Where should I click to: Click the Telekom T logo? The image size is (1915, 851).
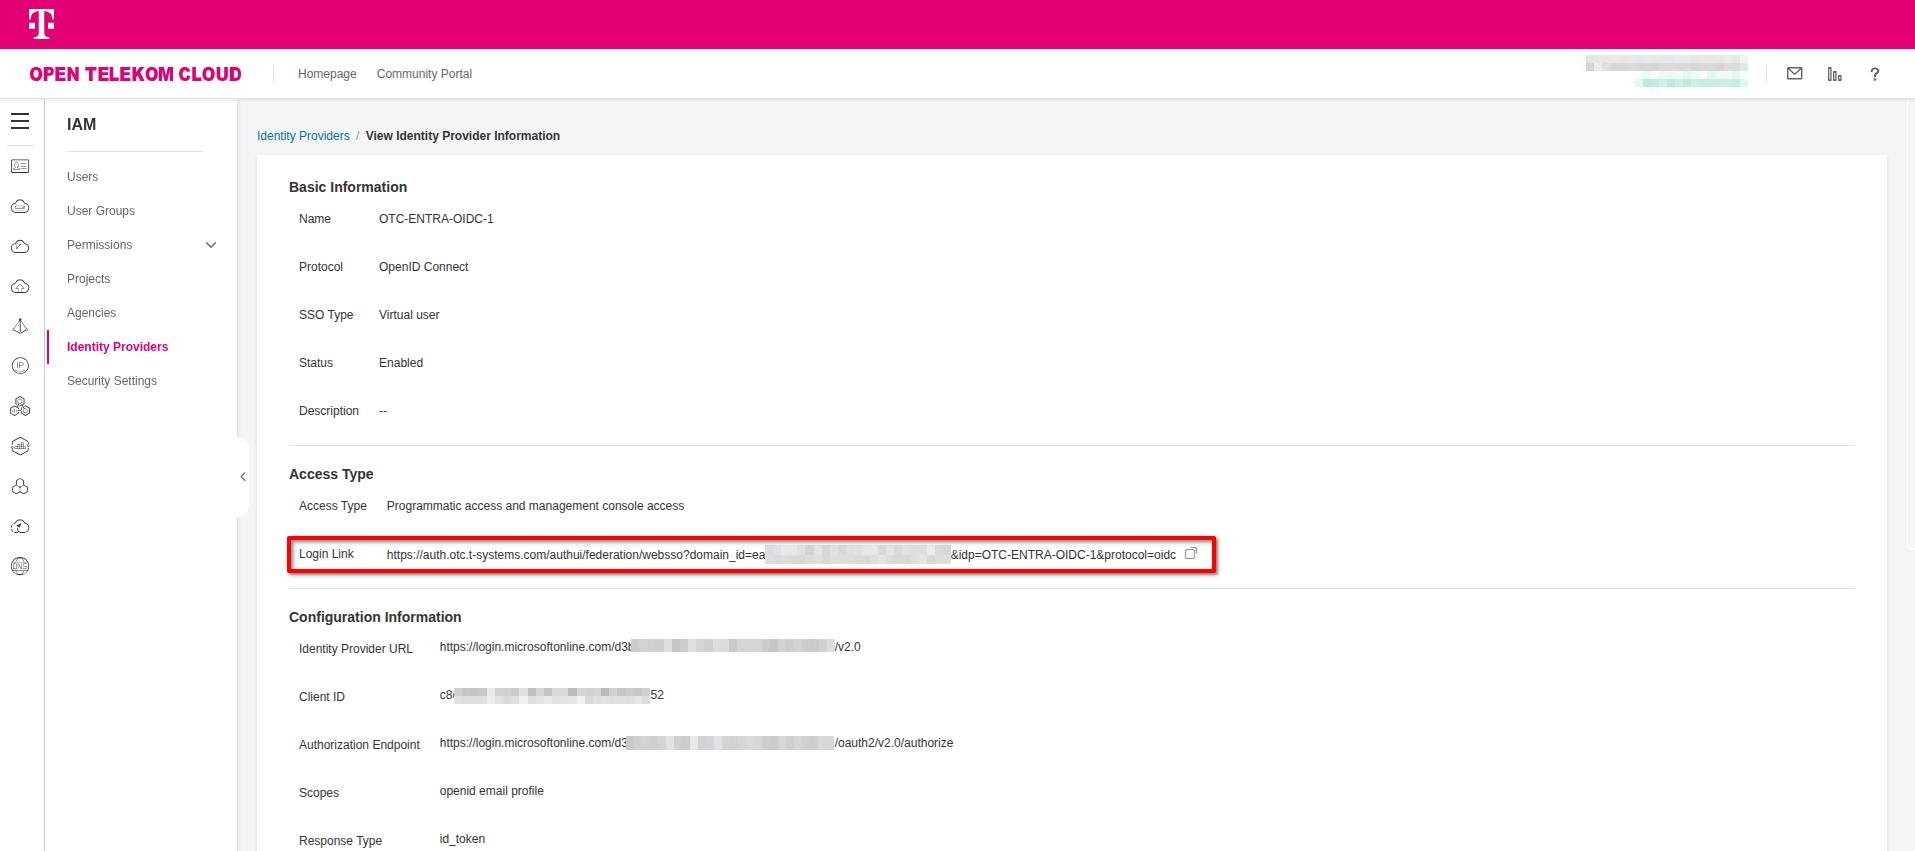(41, 24)
